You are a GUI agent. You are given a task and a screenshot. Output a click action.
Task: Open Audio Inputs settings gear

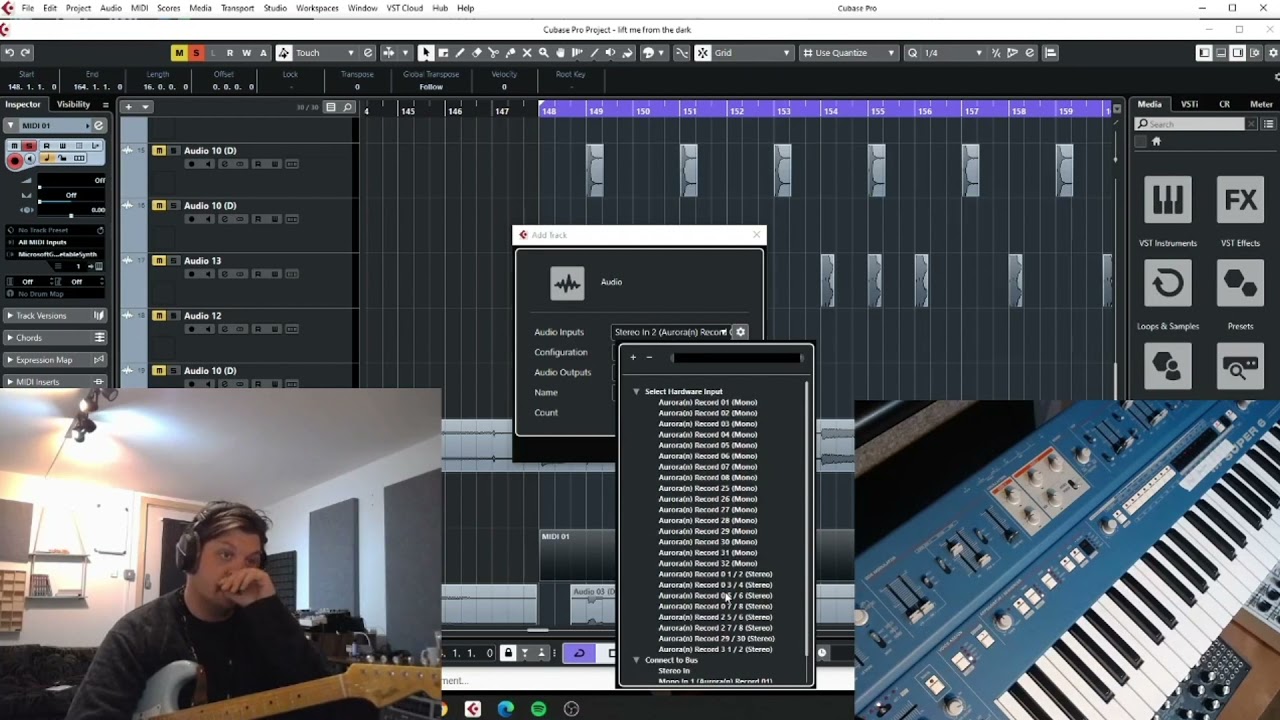[x=740, y=332]
